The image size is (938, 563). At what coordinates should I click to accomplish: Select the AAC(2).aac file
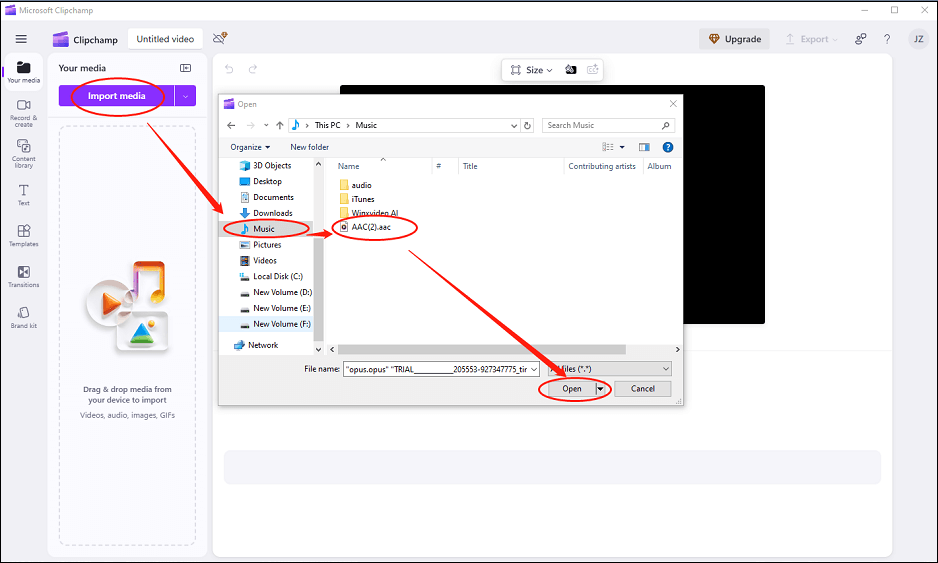pos(365,227)
